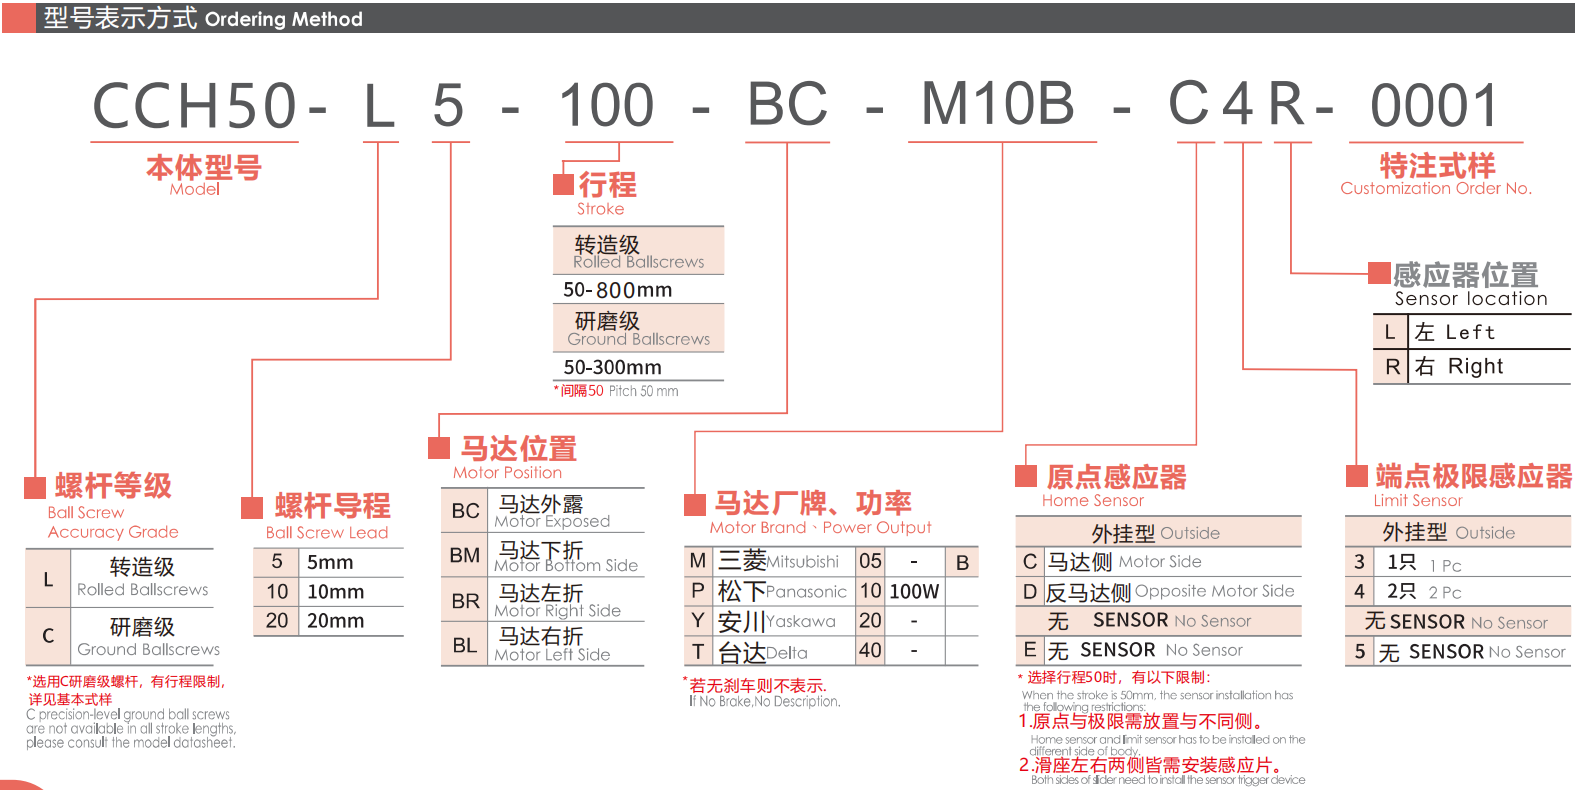The image size is (1578, 790).
Task: Click the red marker beside 马达厂牌、功率
Action: 694,503
